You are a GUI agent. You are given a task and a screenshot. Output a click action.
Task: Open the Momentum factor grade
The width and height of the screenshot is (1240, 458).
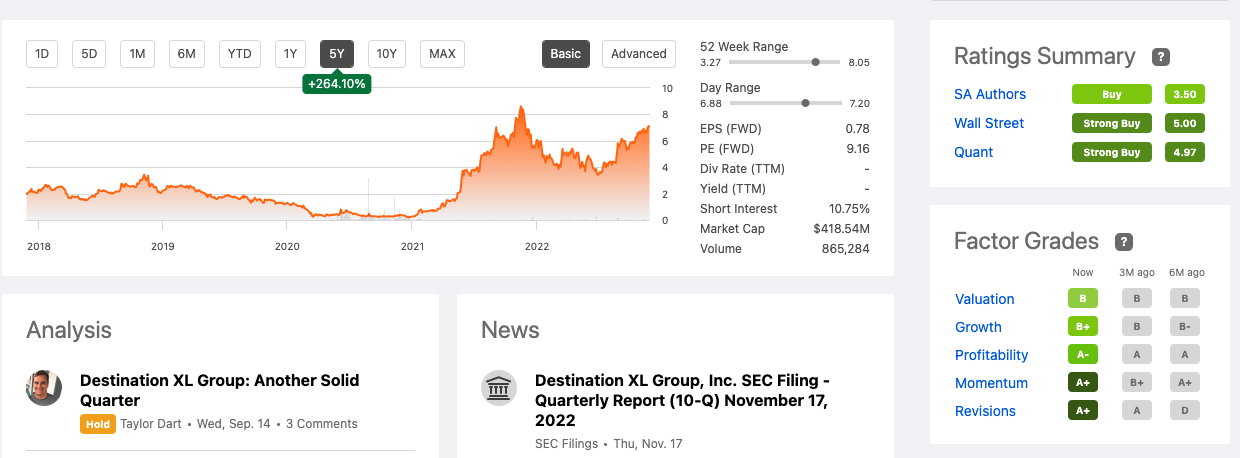991,383
